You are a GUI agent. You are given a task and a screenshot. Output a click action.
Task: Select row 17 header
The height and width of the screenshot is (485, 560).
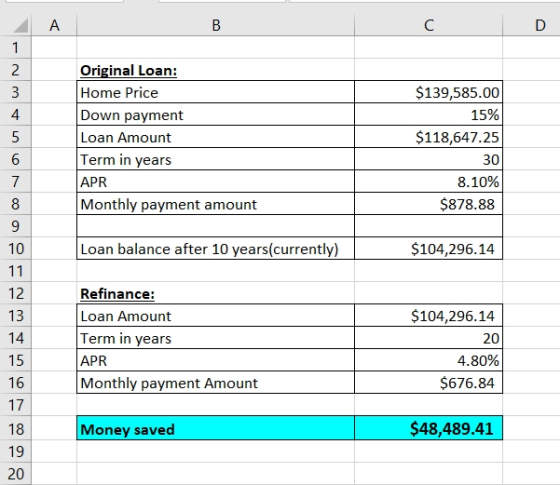click(x=16, y=405)
